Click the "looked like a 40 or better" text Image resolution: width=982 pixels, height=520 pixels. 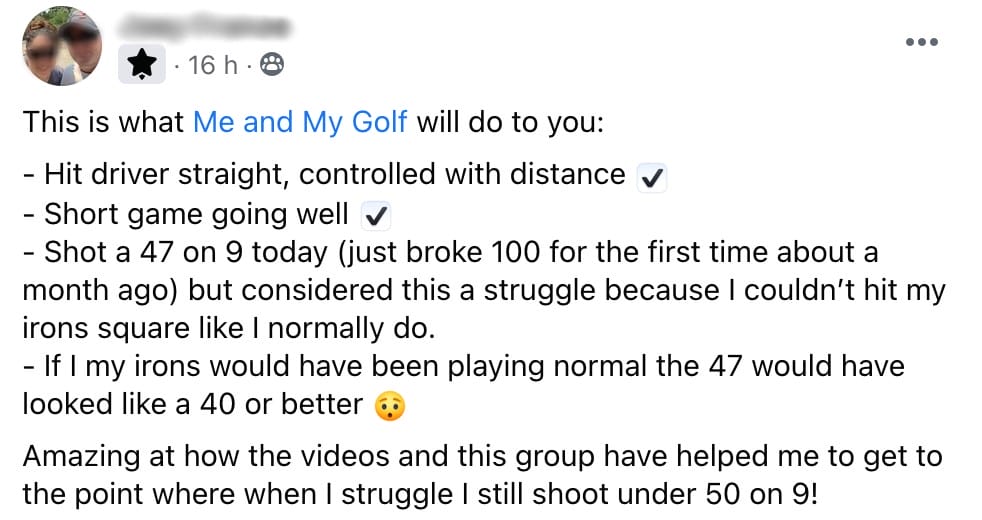point(192,403)
